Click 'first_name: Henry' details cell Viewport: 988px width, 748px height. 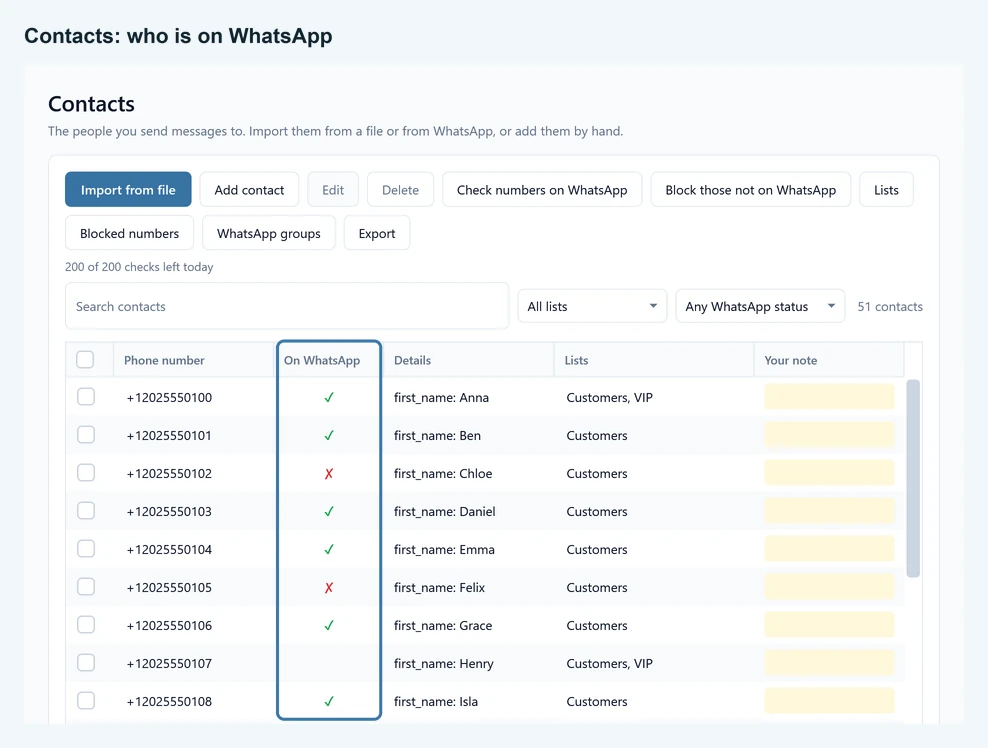tap(444, 664)
